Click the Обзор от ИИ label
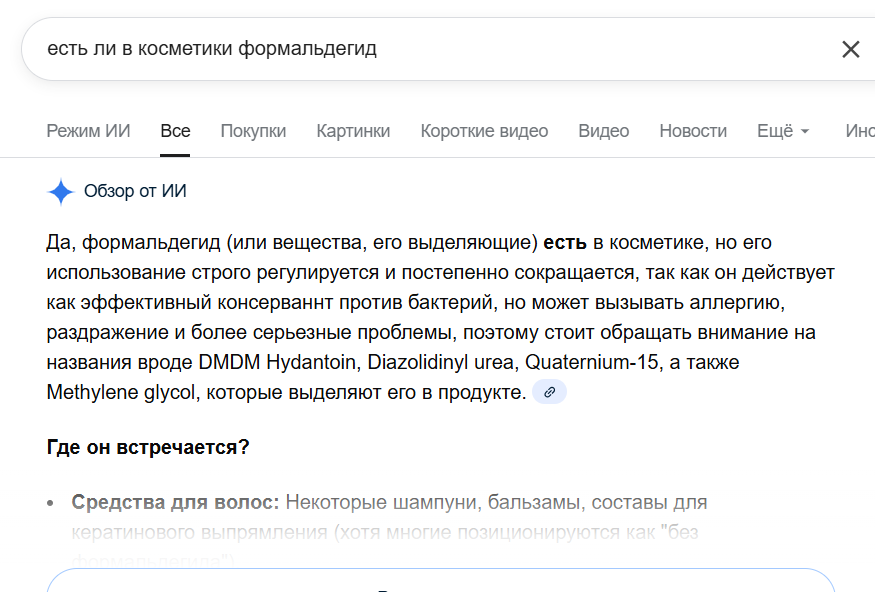Image resolution: width=875 pixels, height=592 pixels. 135,191
